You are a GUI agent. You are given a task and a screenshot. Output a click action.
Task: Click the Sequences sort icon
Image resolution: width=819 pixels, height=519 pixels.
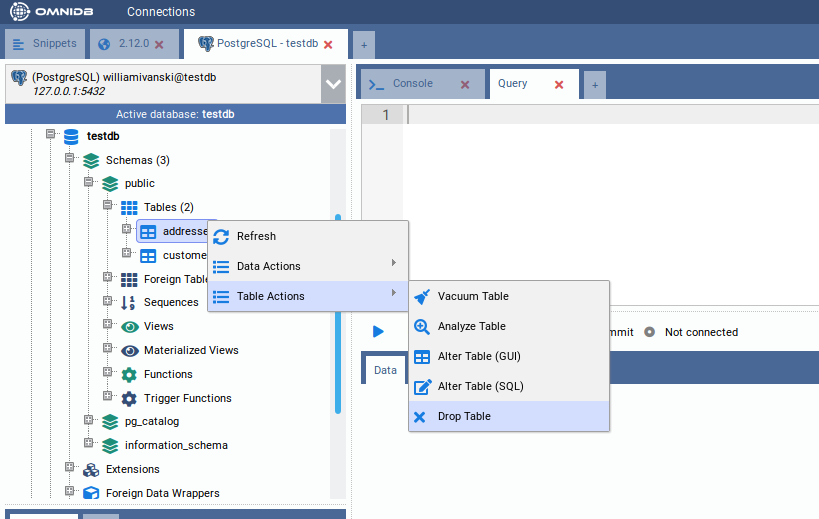(128, 303)
